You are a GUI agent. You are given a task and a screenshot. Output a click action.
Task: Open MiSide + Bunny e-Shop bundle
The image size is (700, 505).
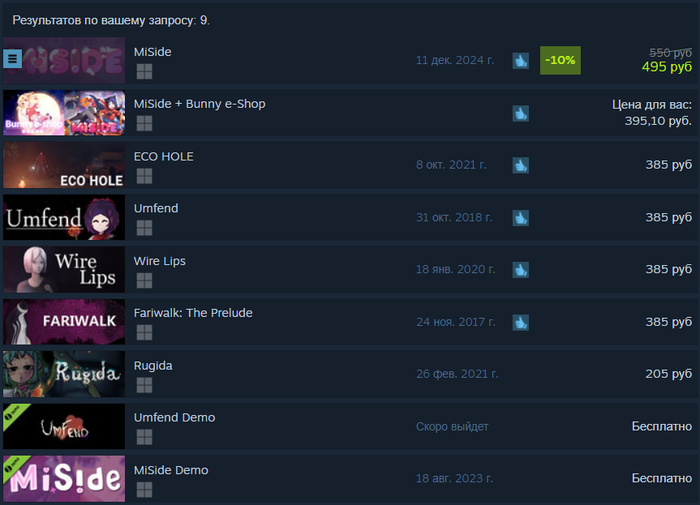coord(200,104)
